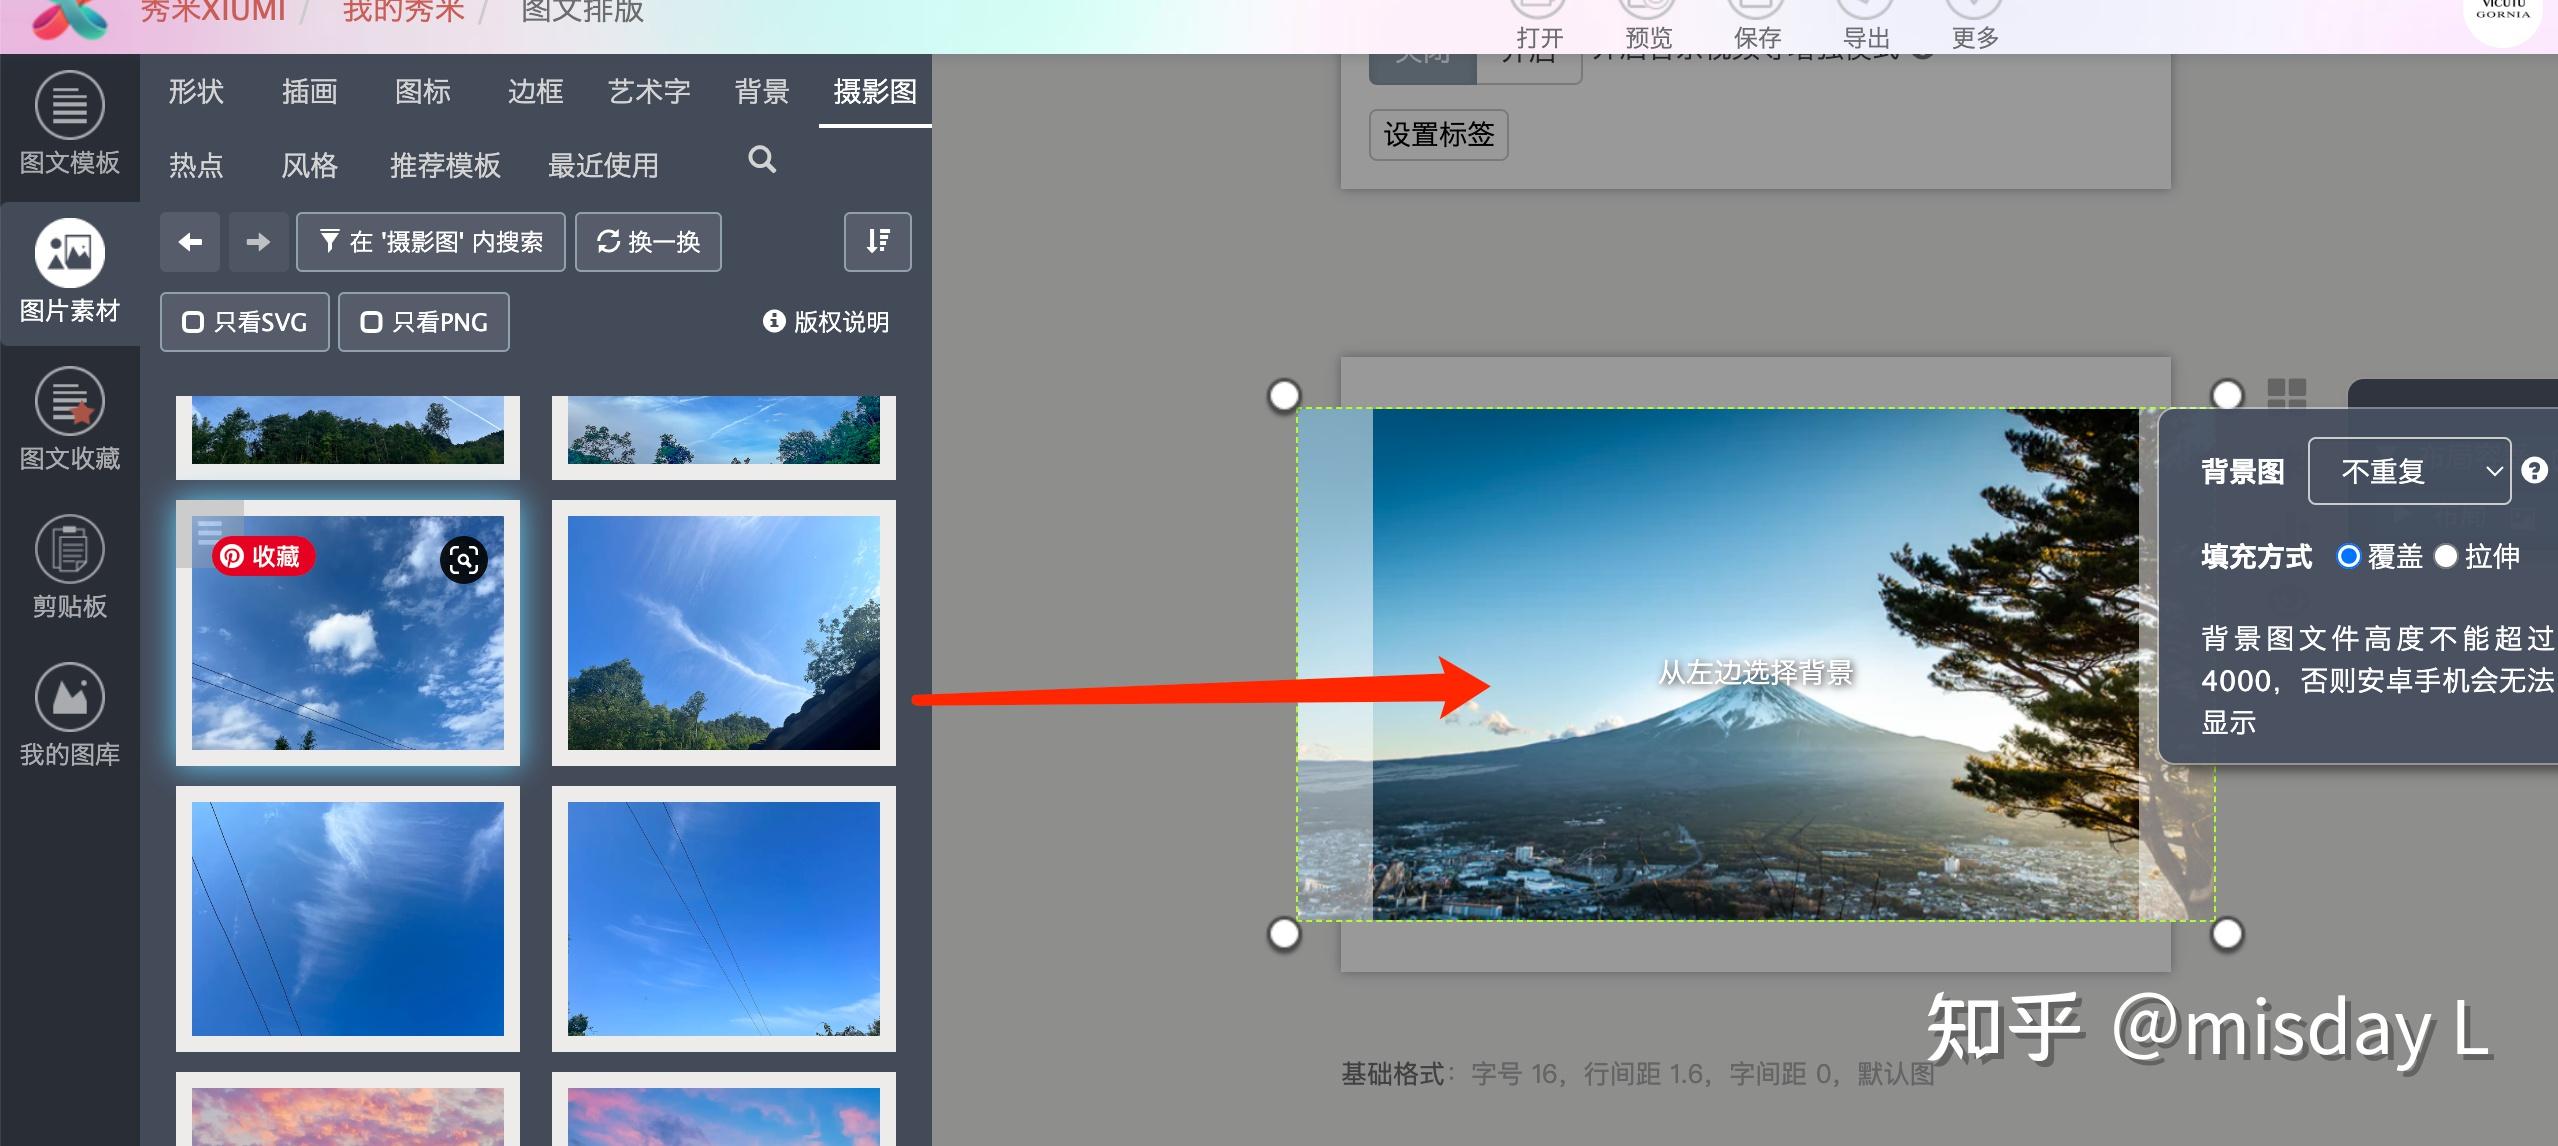The width and height of the screenshot is (2558, 1146).
Task: Switch to the 背景 tab
Action: click(x=762, y=92)
